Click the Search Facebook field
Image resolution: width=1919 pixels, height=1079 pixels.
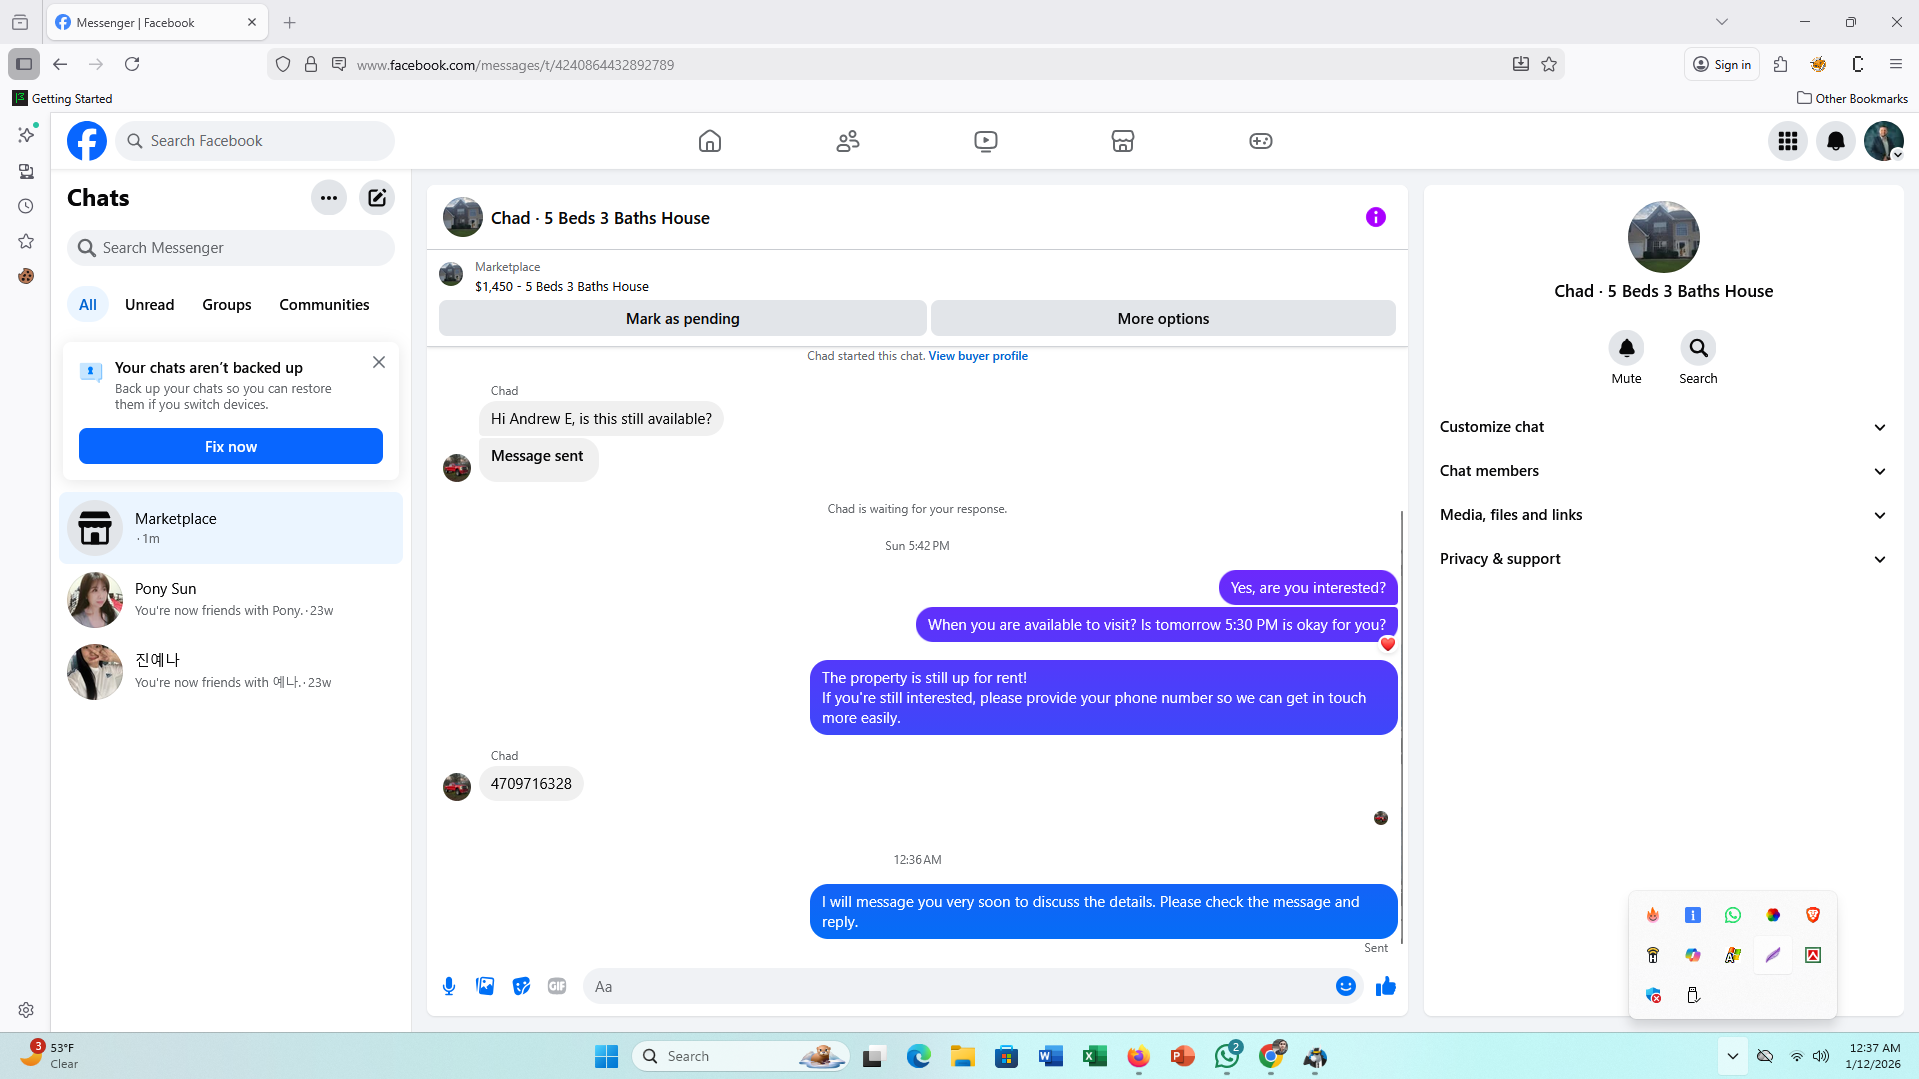pyautogui.click(x=255, y=141)
